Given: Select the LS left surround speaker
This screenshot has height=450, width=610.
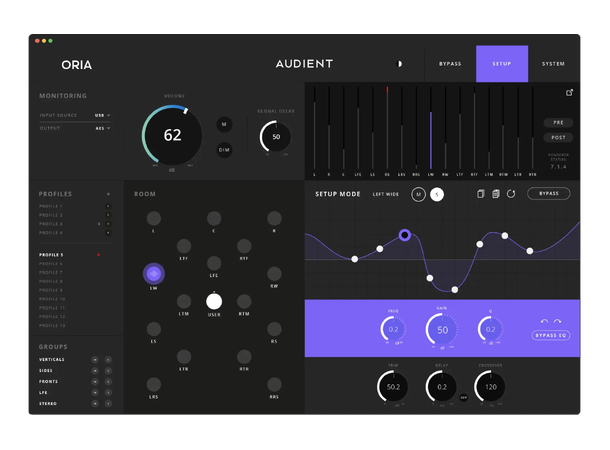Looking at the screenshot, I should coord(154,329).
